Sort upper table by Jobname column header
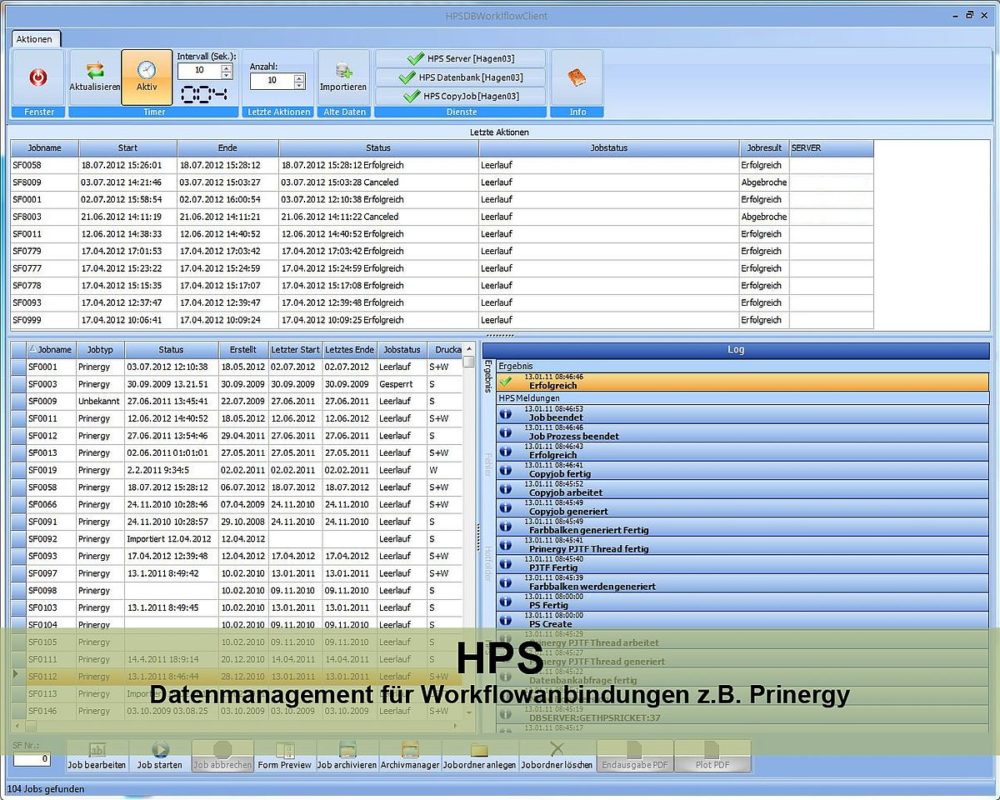 pos(45,148)
